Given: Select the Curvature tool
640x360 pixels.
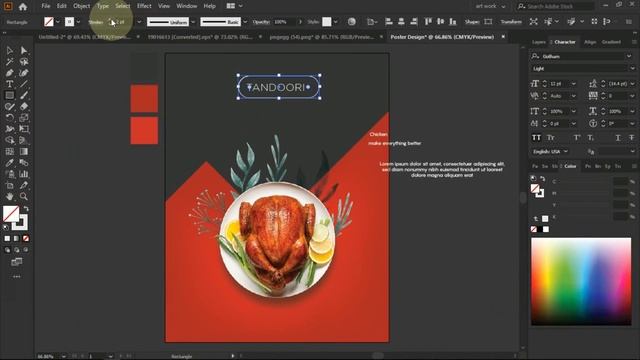Looking at the screenshot, I should coord(24,73).
